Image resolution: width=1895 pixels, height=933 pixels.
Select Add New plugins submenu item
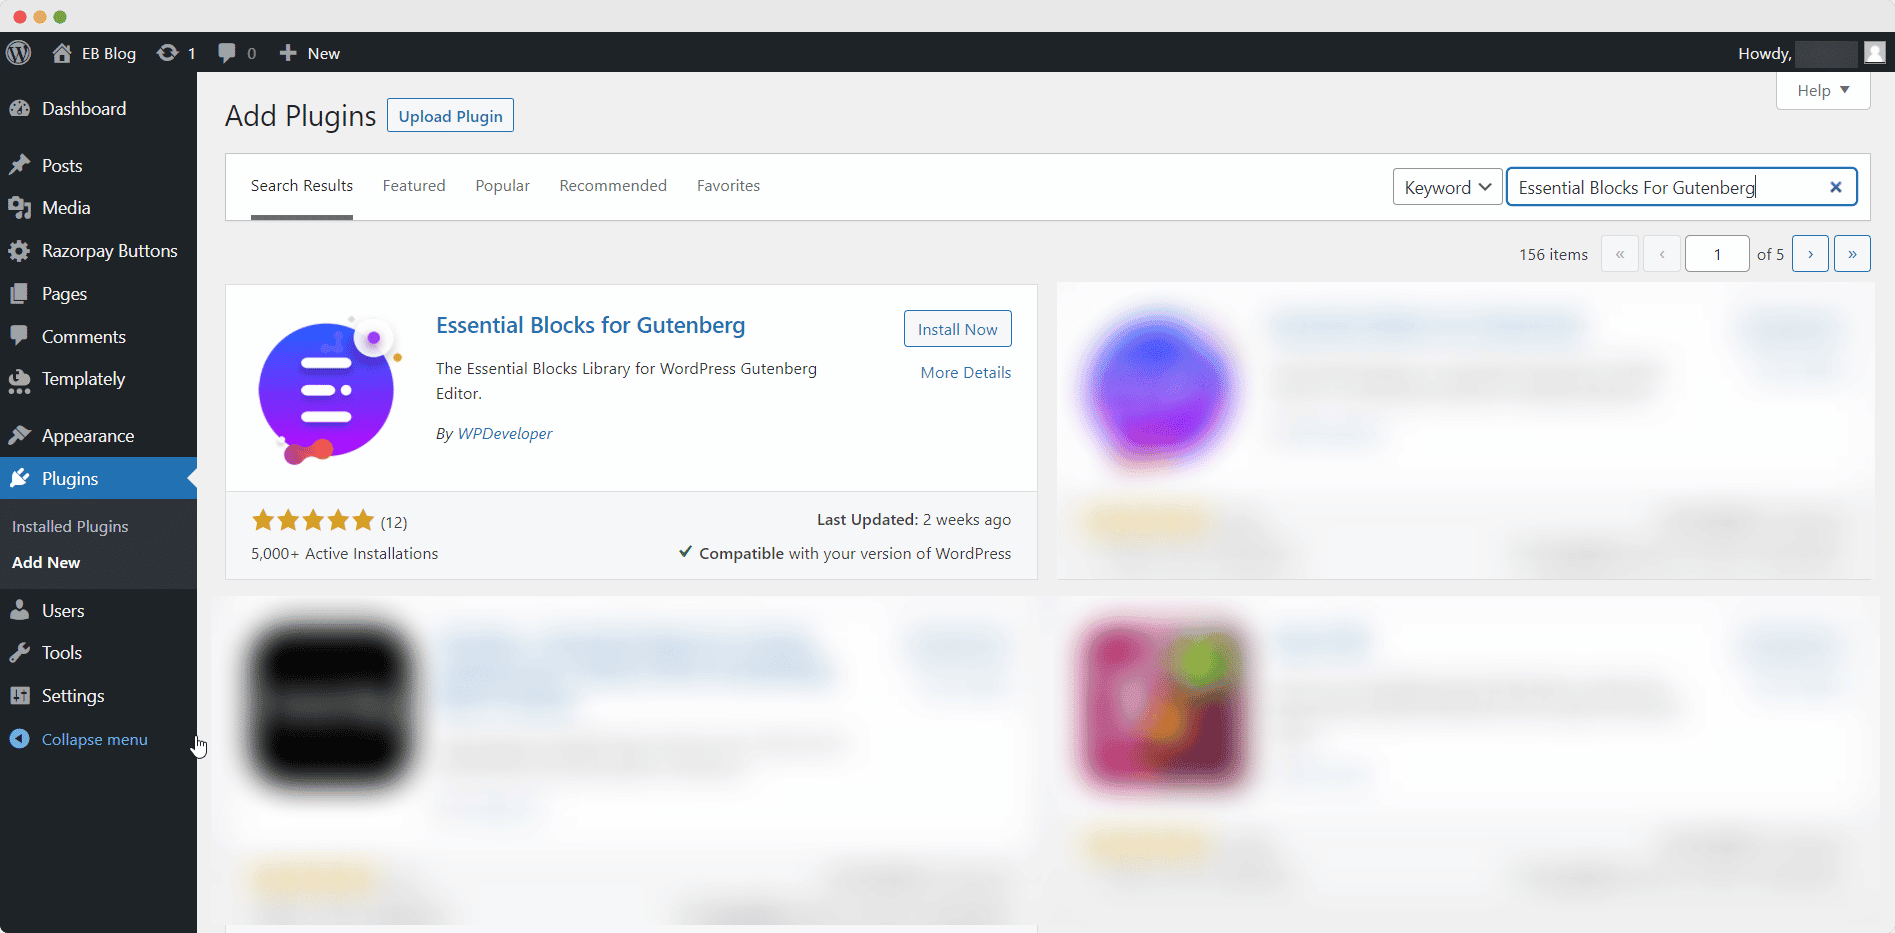click(x=46, y=562)
